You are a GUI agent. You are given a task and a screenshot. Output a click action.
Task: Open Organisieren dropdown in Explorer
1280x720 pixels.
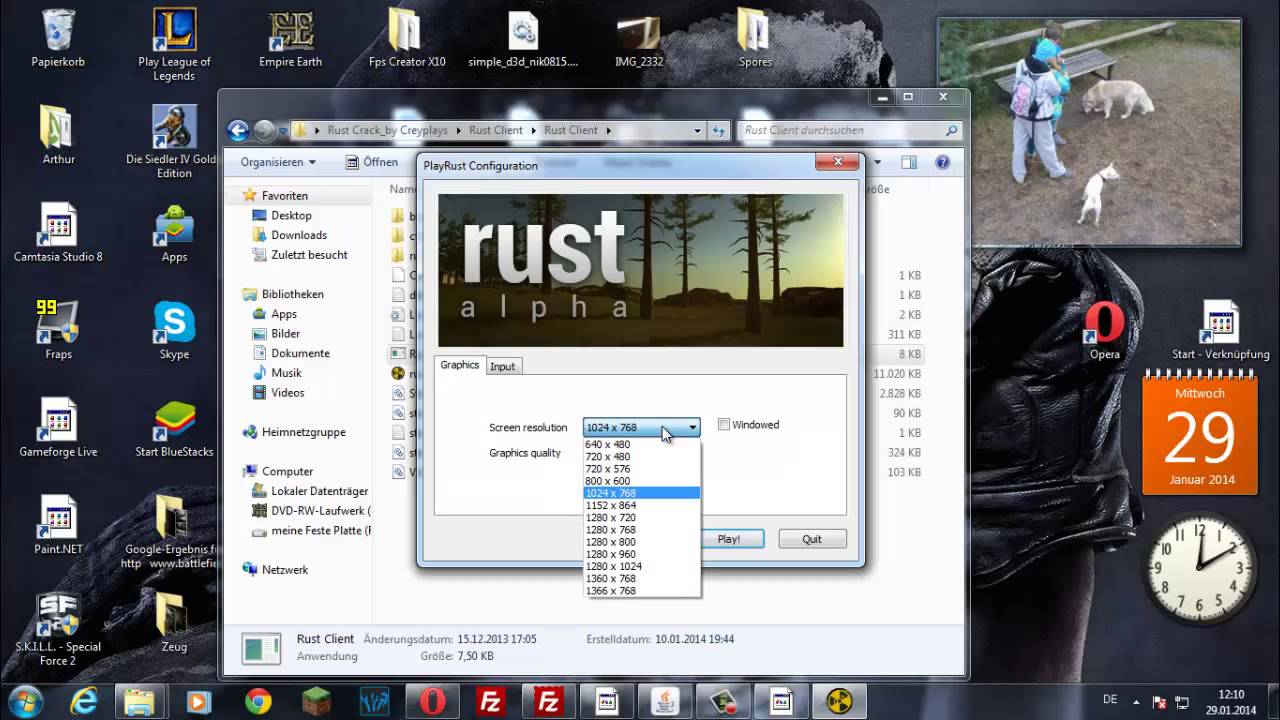pyautogui.click(x=277, y=162)
